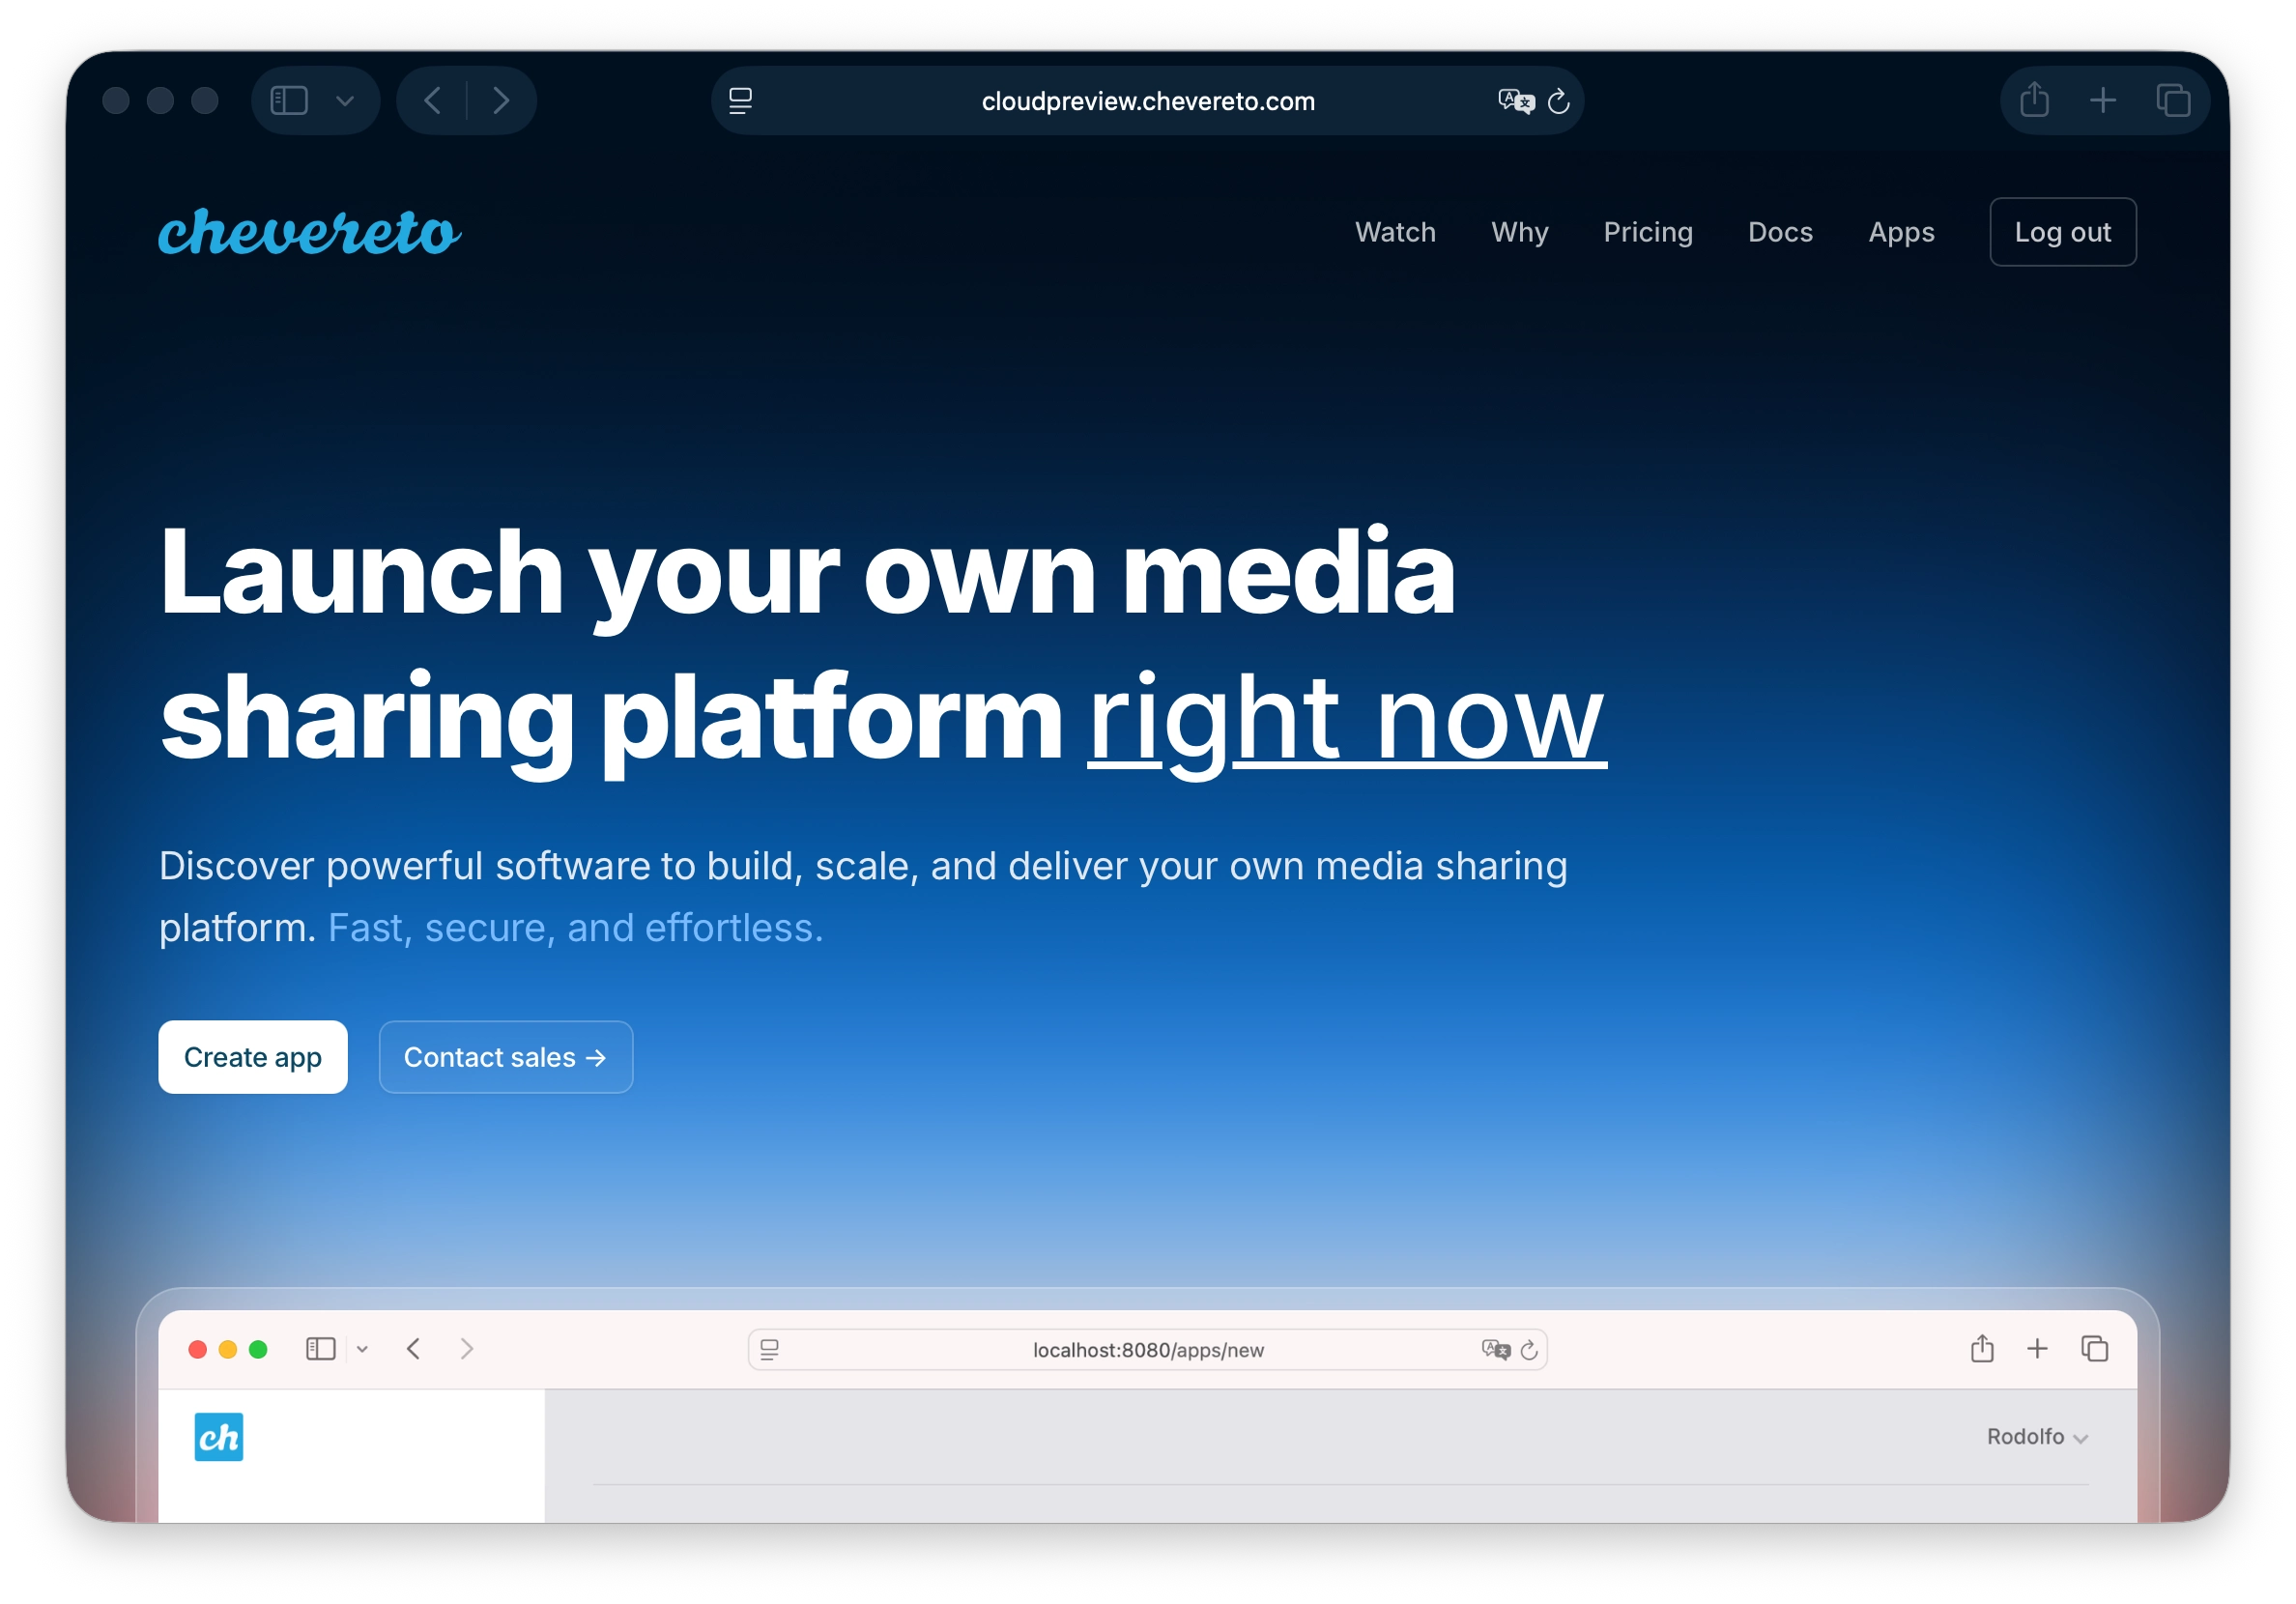Click the forward arrow in the preview window
This screenshot has height=1604, width=2296.
[x=467, y=1349]
